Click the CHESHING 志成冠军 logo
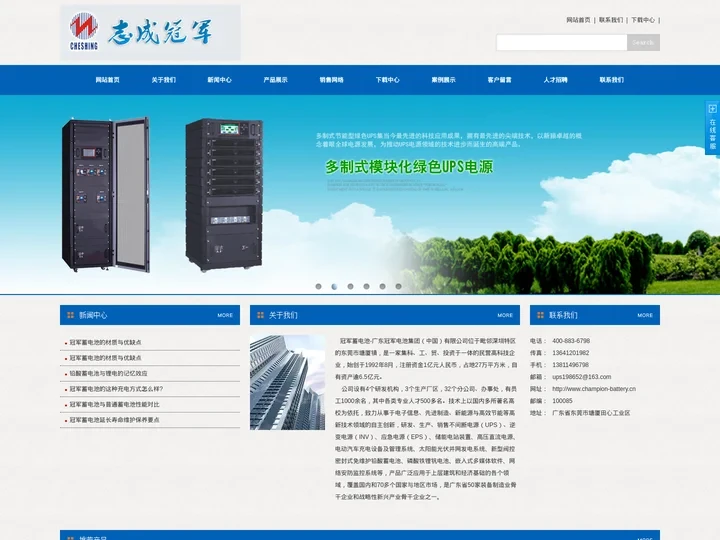This screenshot has height=540, width=720. [x=150, y=33]
